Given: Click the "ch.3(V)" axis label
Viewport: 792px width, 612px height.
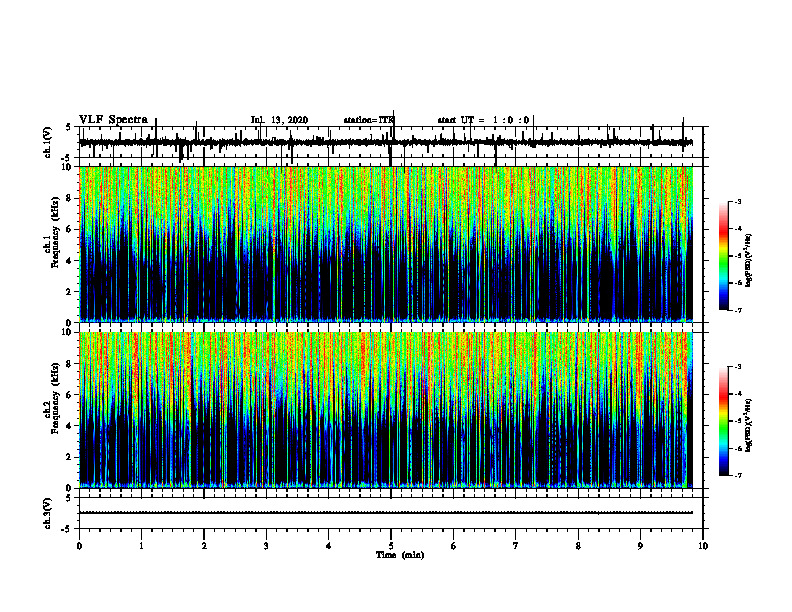Looking at the screenshot, I should coord(48,514).
